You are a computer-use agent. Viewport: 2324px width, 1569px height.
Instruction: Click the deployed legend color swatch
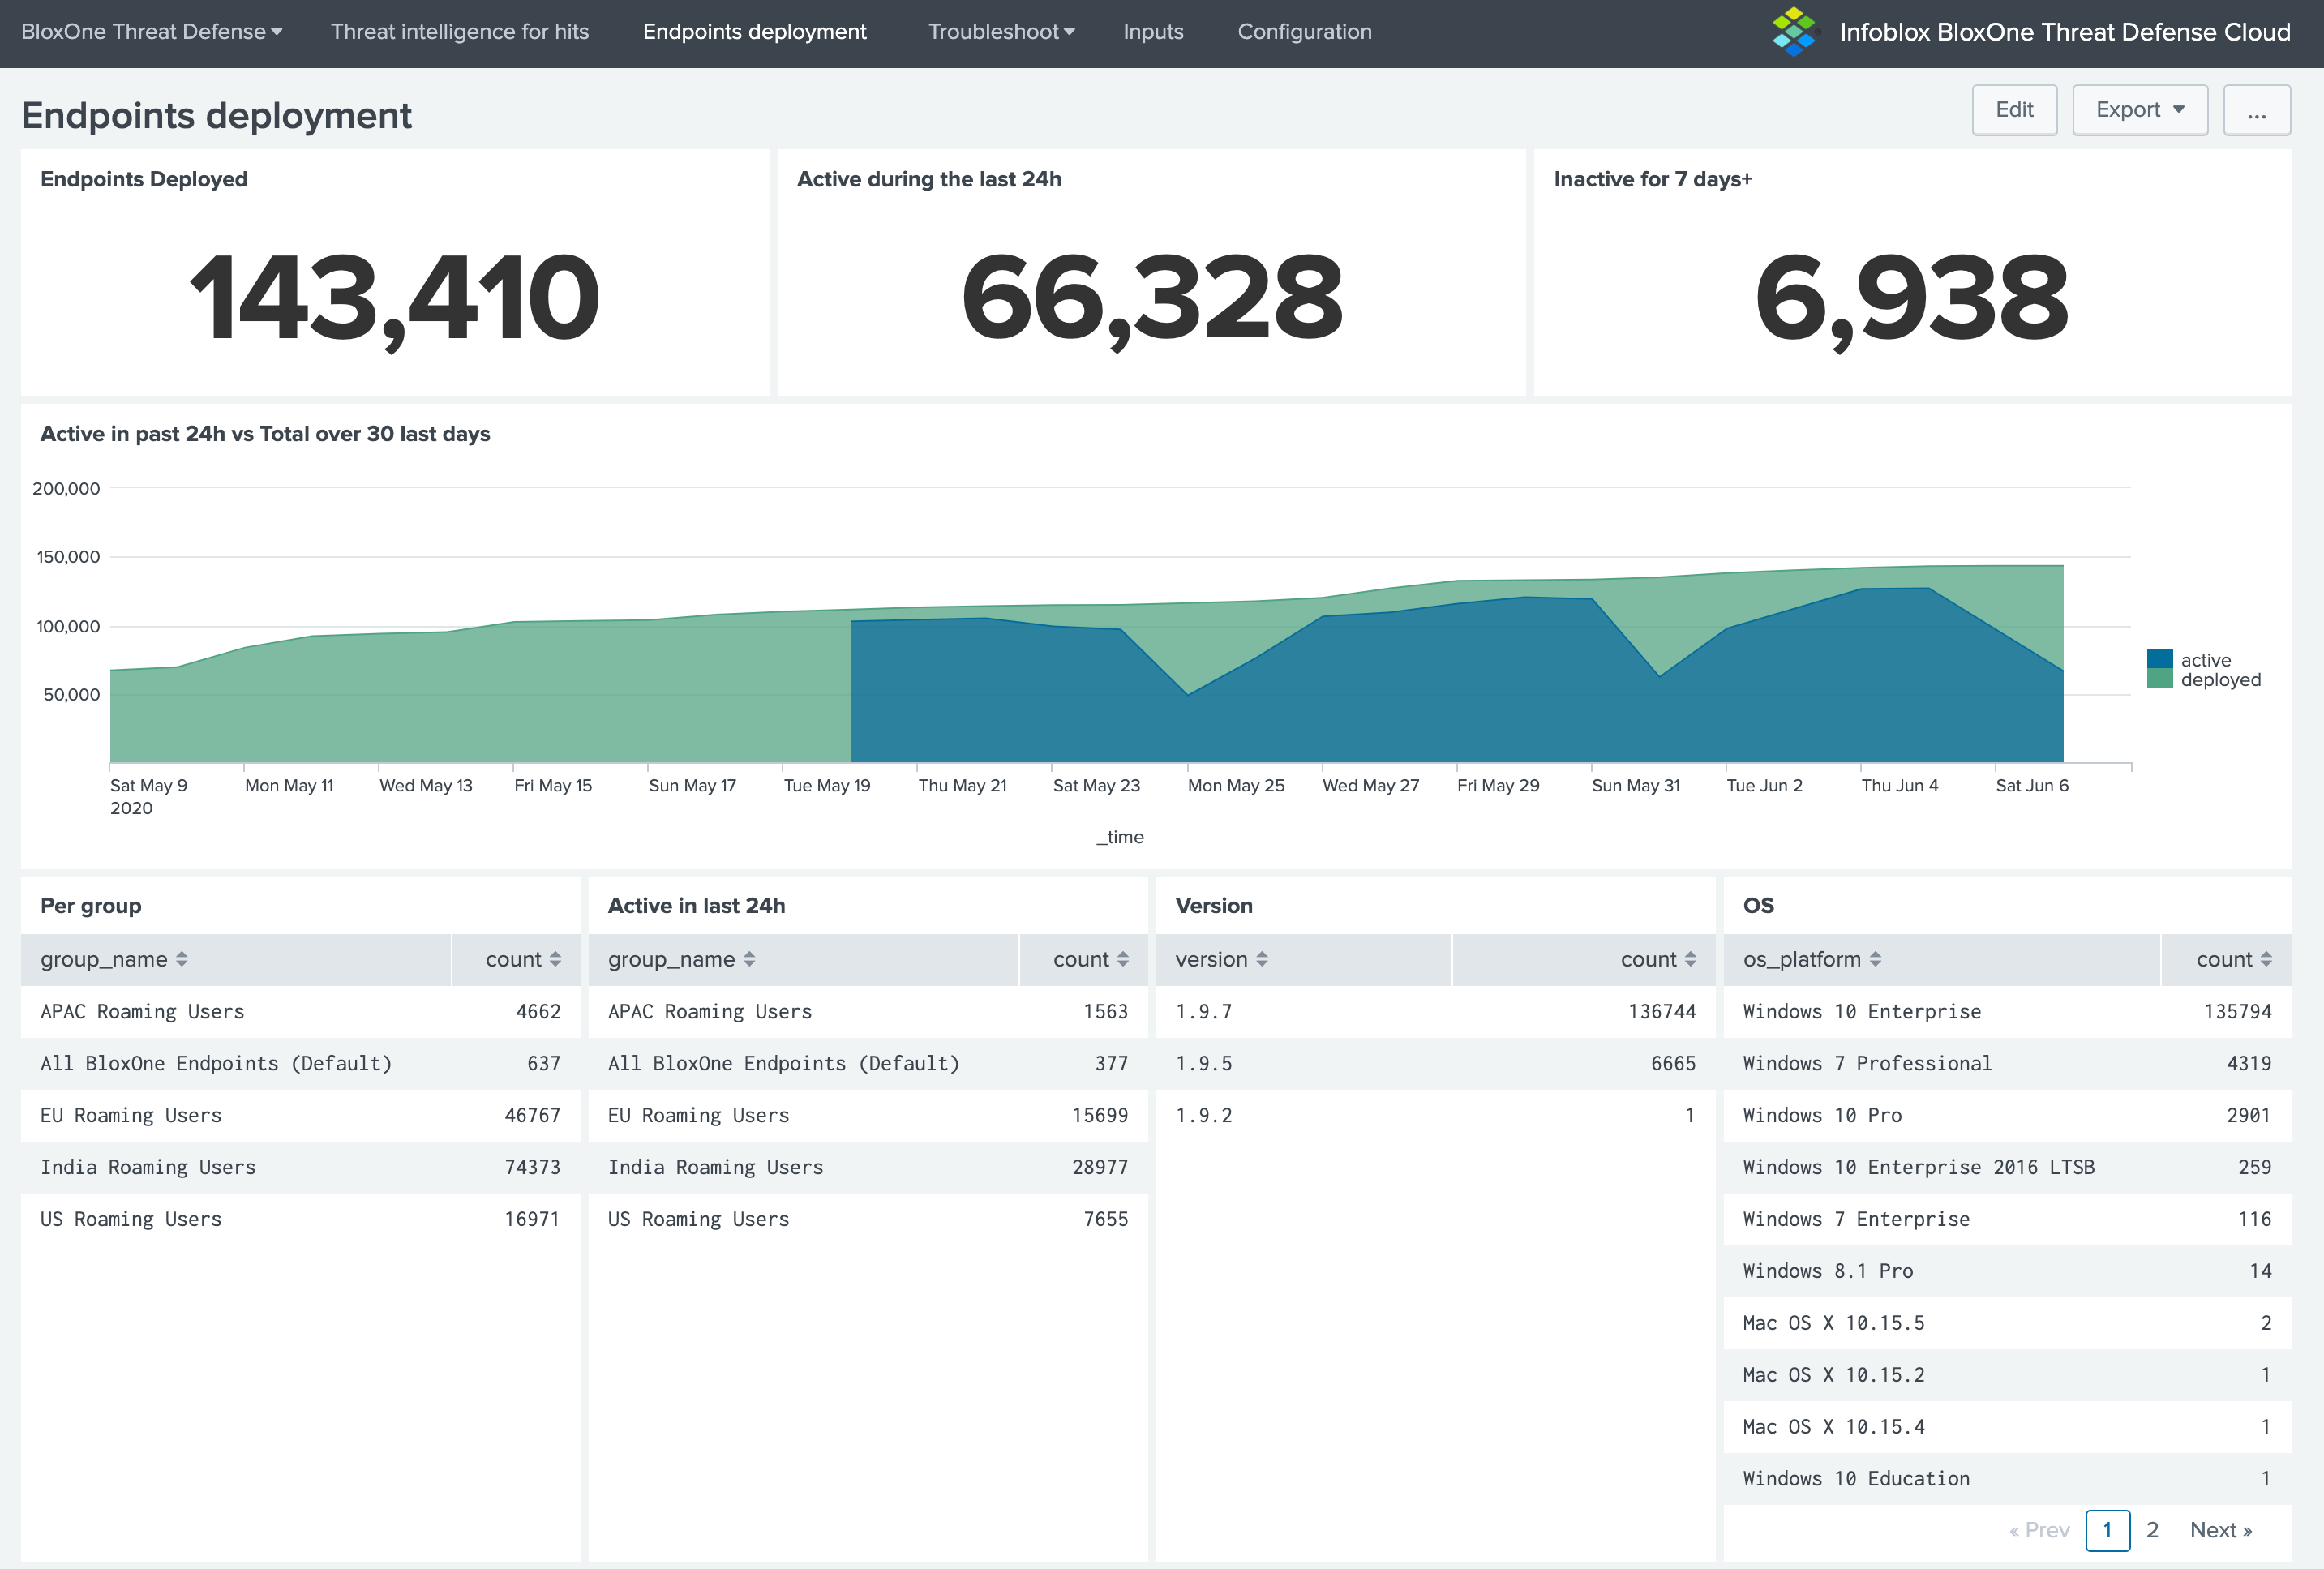pyautogui.click(x=2160, y=678)
